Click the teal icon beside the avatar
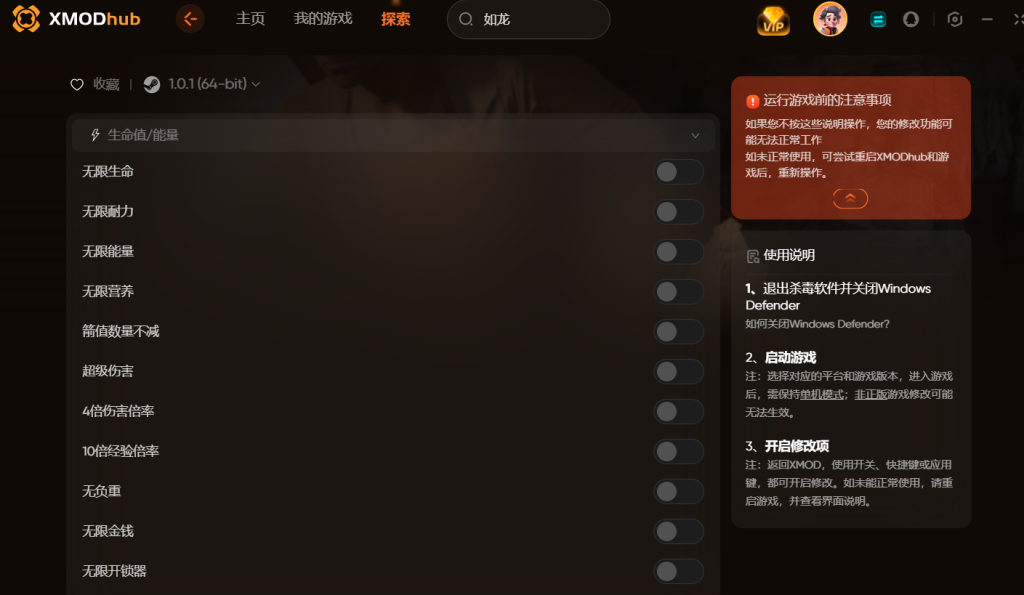The height and width of the screenshot is (595, 1024). [878, 20]
